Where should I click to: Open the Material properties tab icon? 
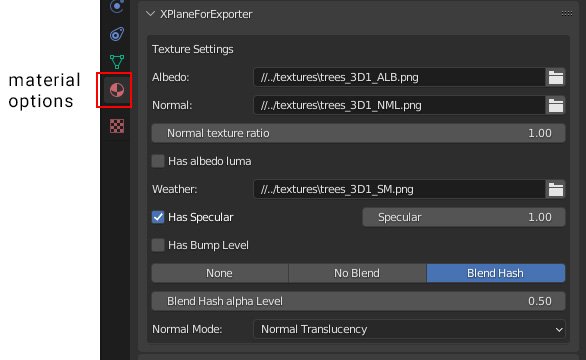click(x=117, y=90)
